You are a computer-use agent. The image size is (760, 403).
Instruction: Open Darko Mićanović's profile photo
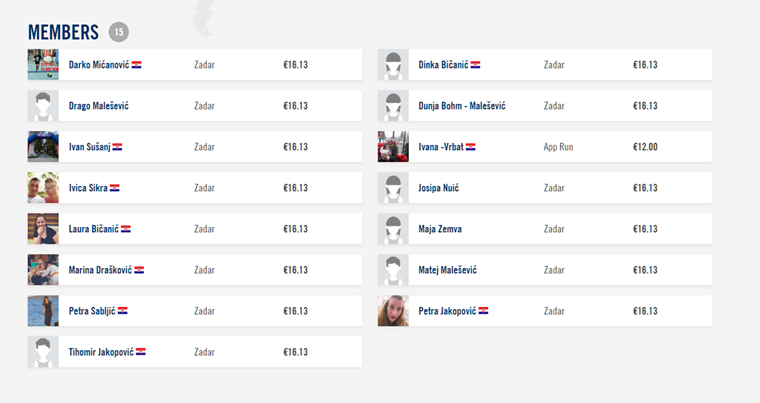pyautogui.click(x=43, y=64)
